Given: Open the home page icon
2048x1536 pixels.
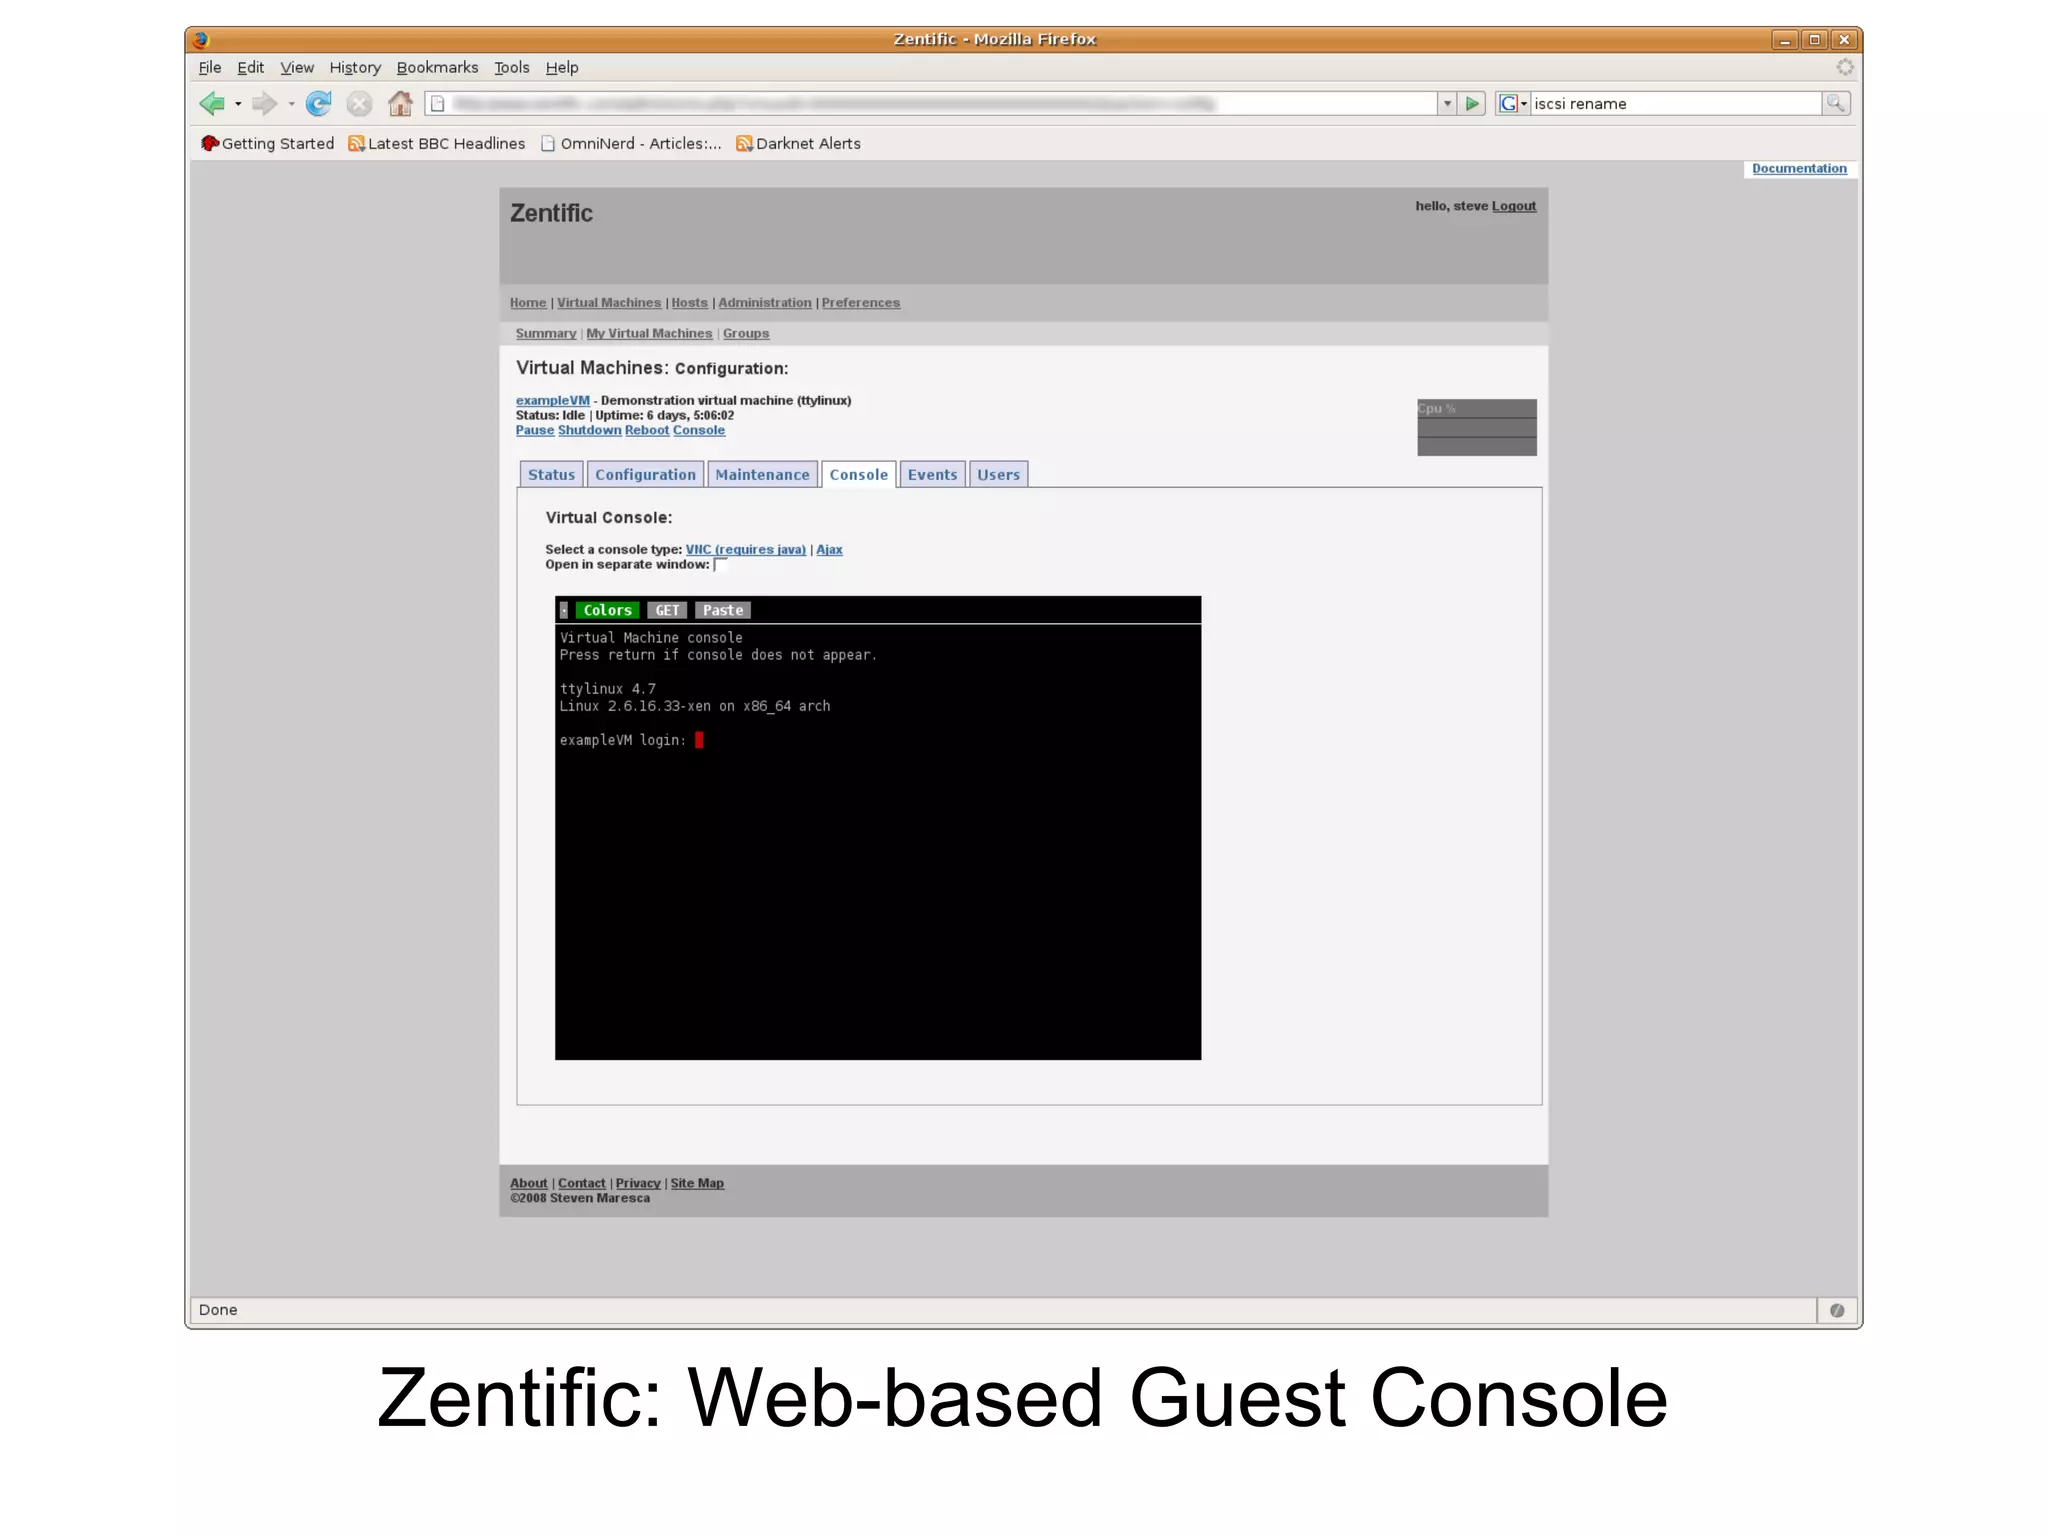Looking at the screenshot, I should click(400, 103).
